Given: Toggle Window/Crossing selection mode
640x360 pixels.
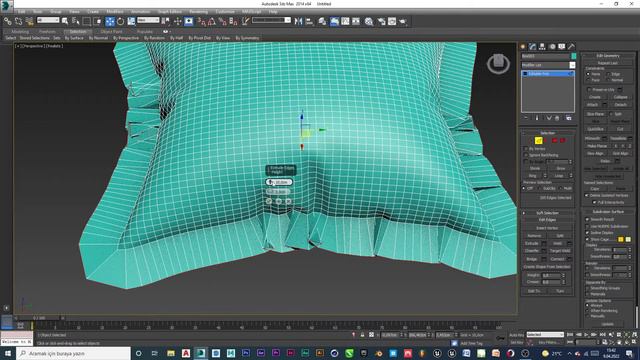Looking at the screenshot, I should click(98, 21).
